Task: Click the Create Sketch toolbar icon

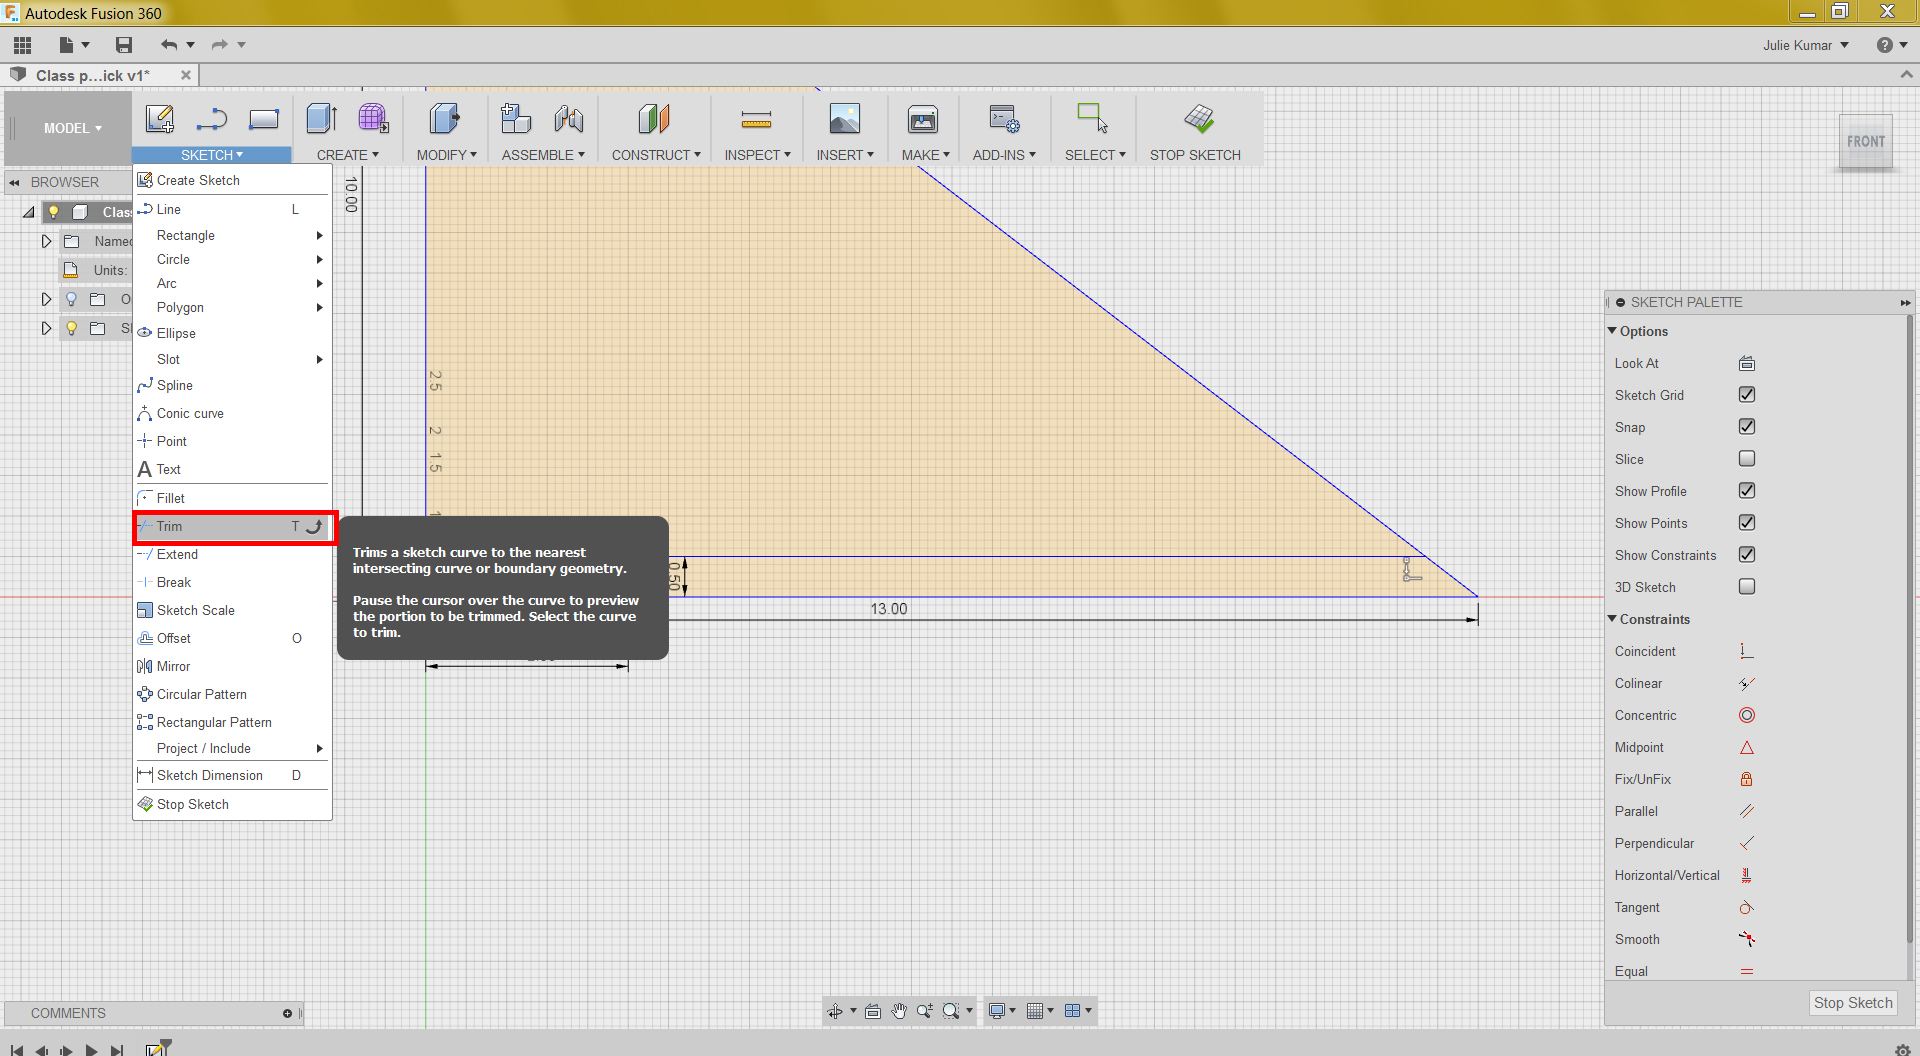Action: tap(160, 119)
